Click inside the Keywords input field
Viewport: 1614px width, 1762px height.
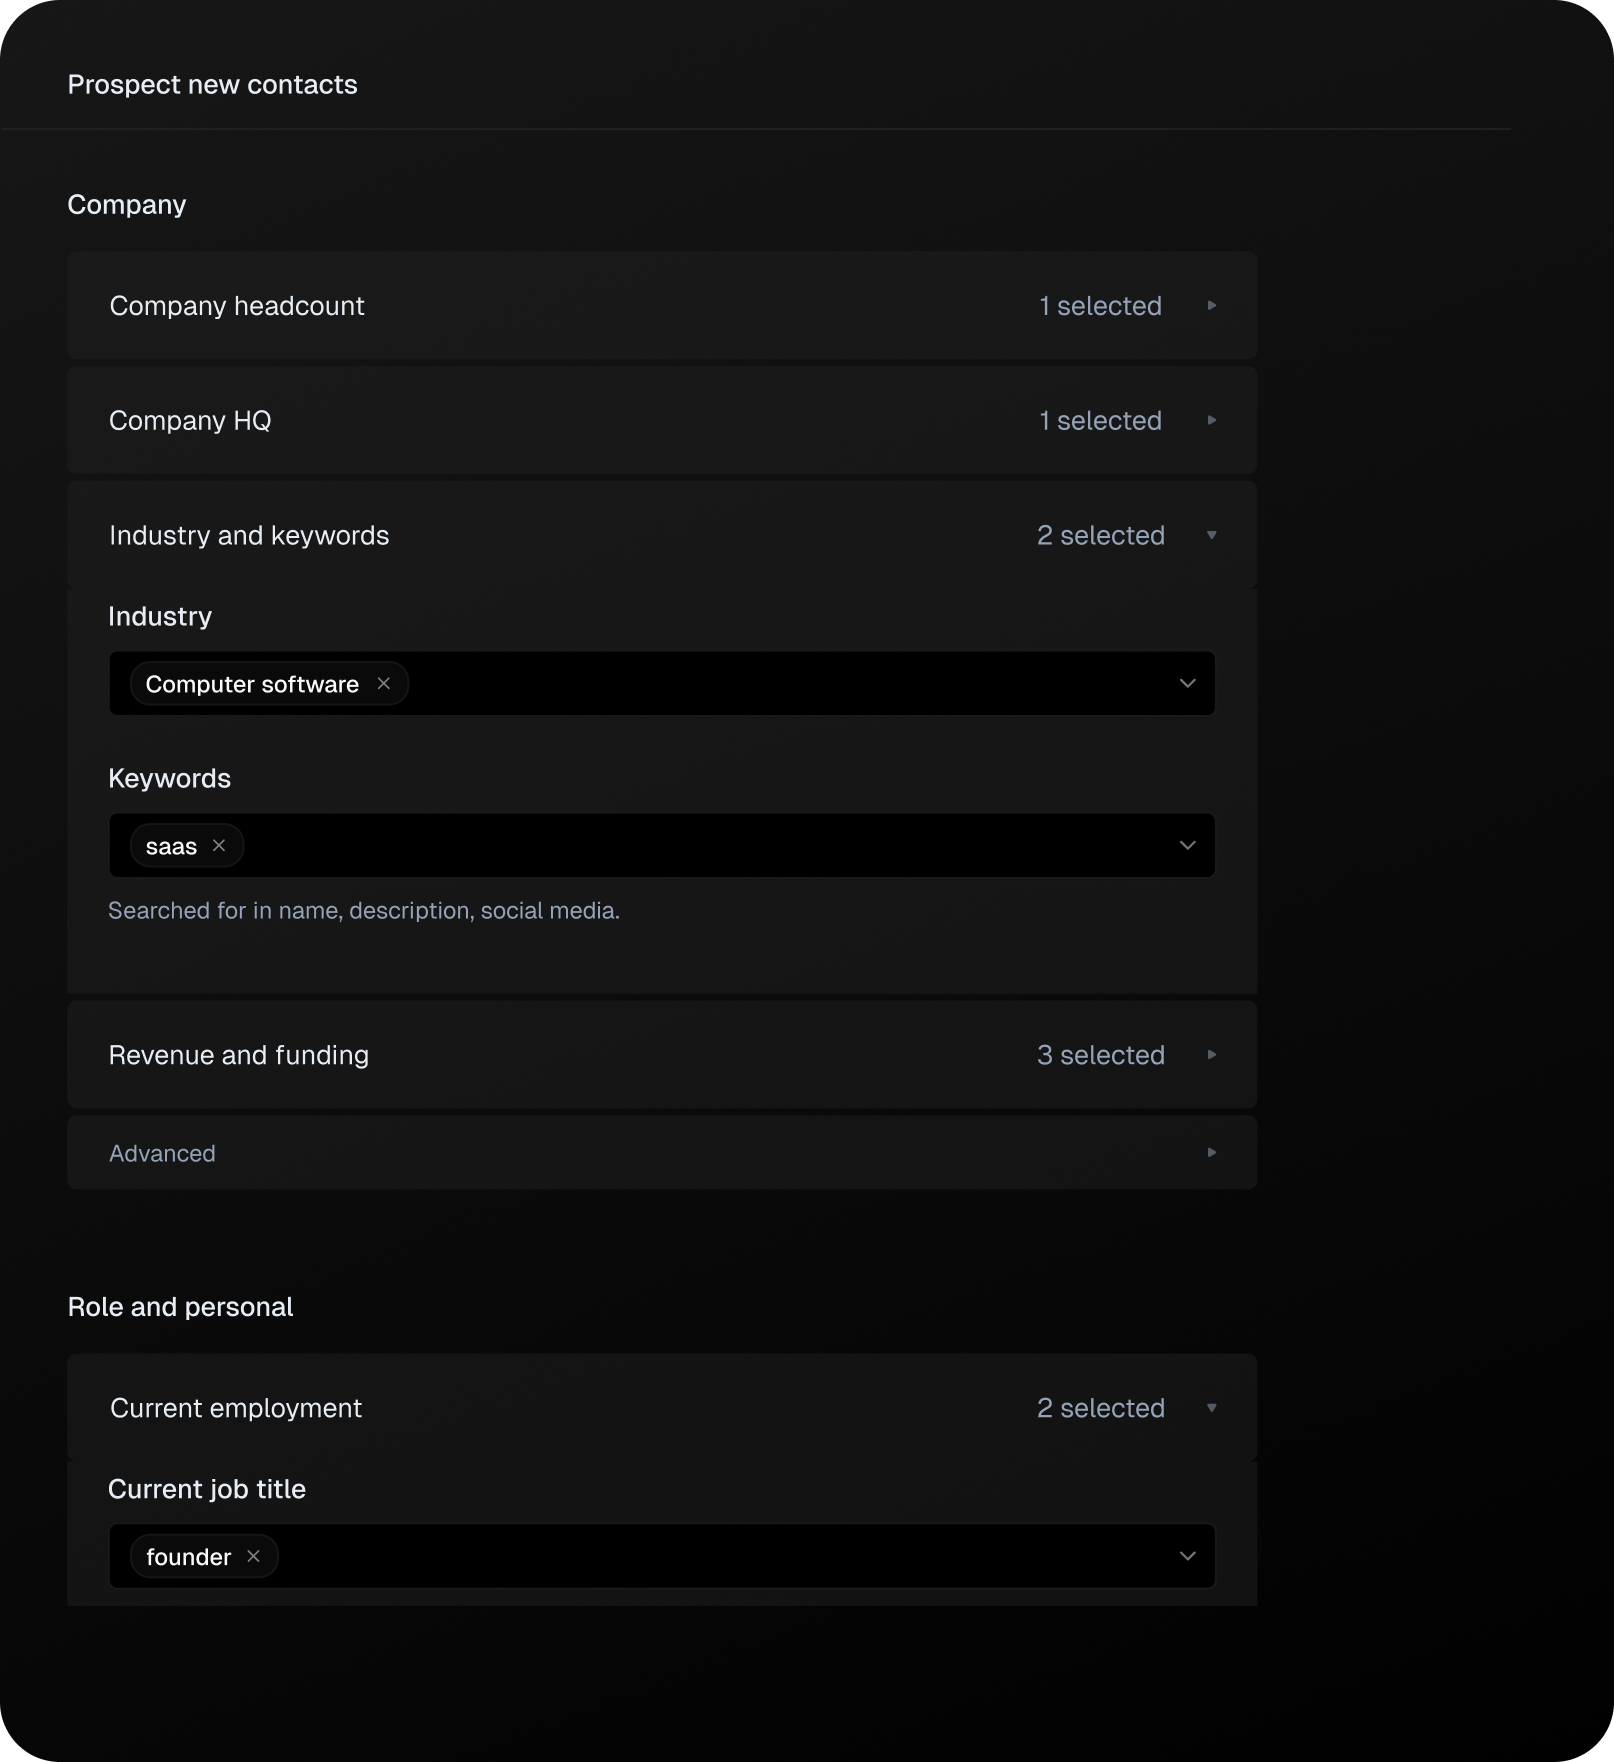coord(700,846)
